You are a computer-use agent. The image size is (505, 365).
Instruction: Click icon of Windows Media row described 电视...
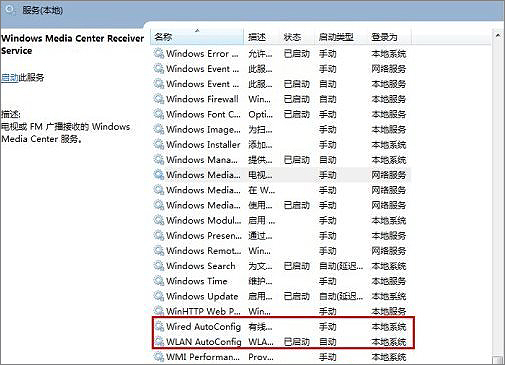pyautogui.click(x=159, y=175)
